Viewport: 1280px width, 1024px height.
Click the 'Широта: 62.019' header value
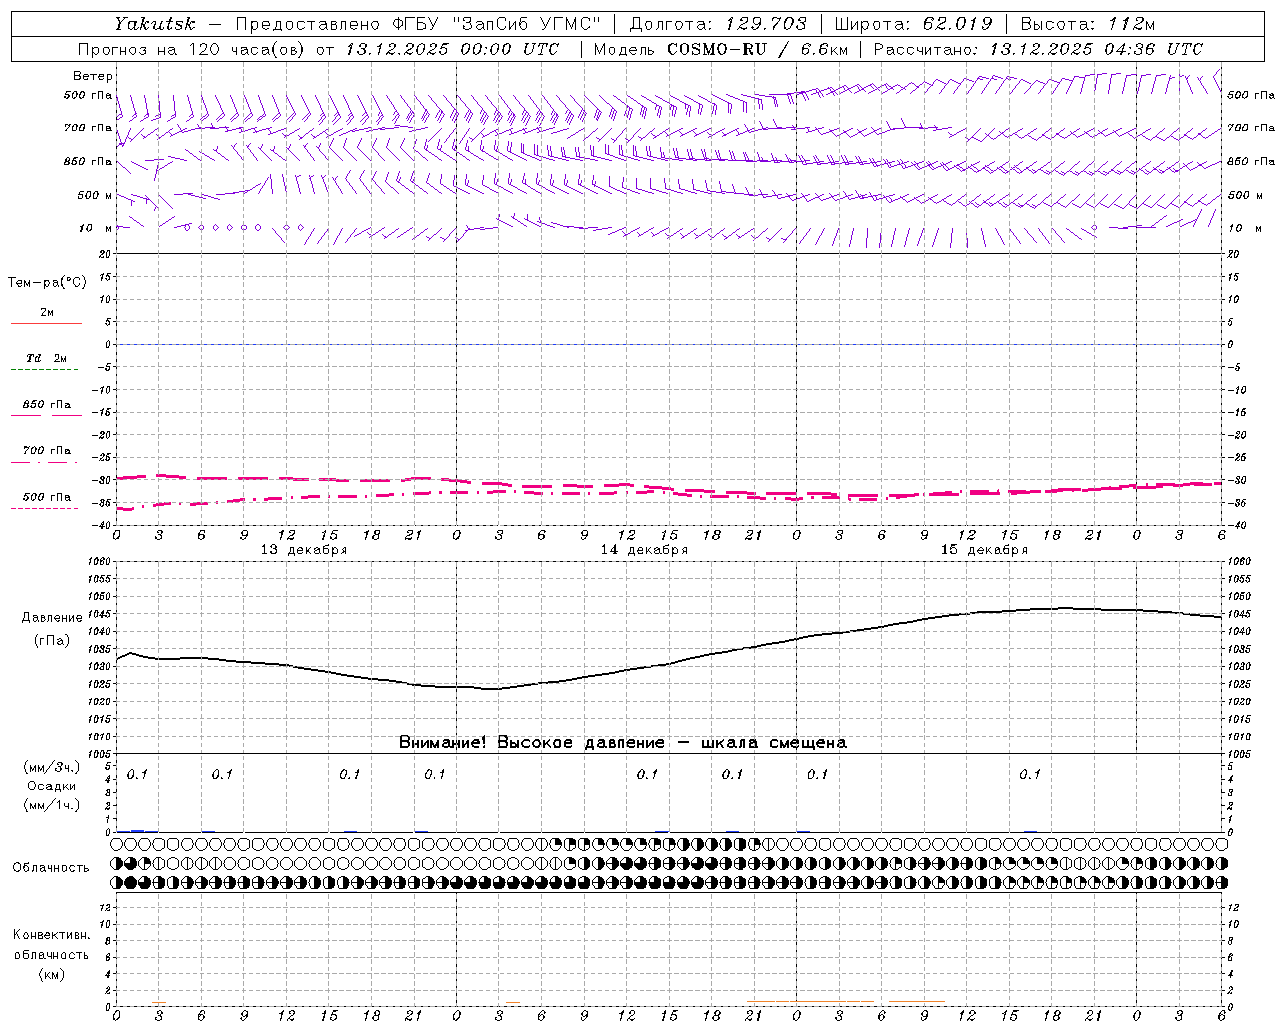(x=913, y=24)
